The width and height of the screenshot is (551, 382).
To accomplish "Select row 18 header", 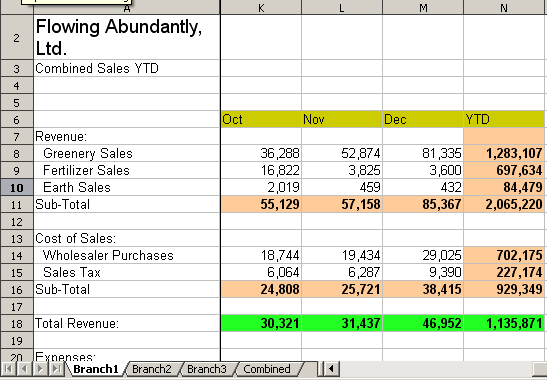I will coord(17,323).
